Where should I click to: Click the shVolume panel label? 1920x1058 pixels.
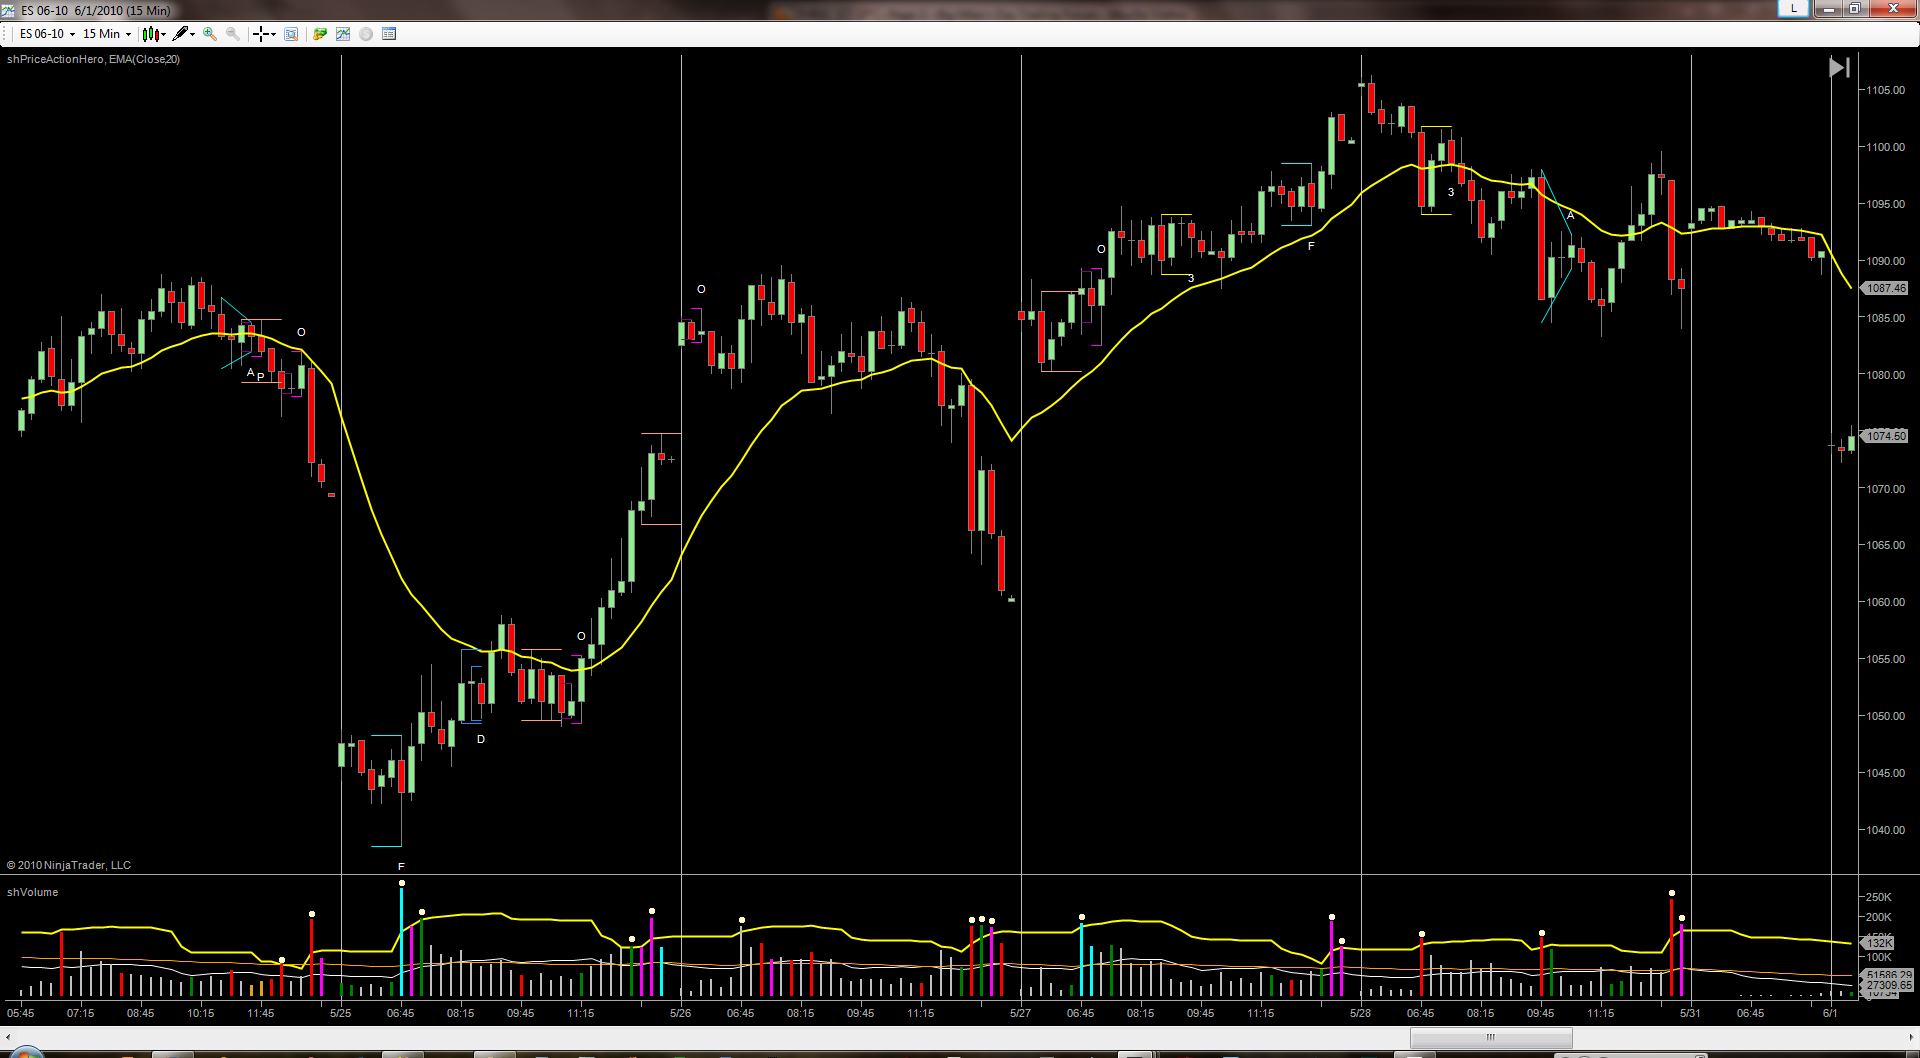pos(32,892)
